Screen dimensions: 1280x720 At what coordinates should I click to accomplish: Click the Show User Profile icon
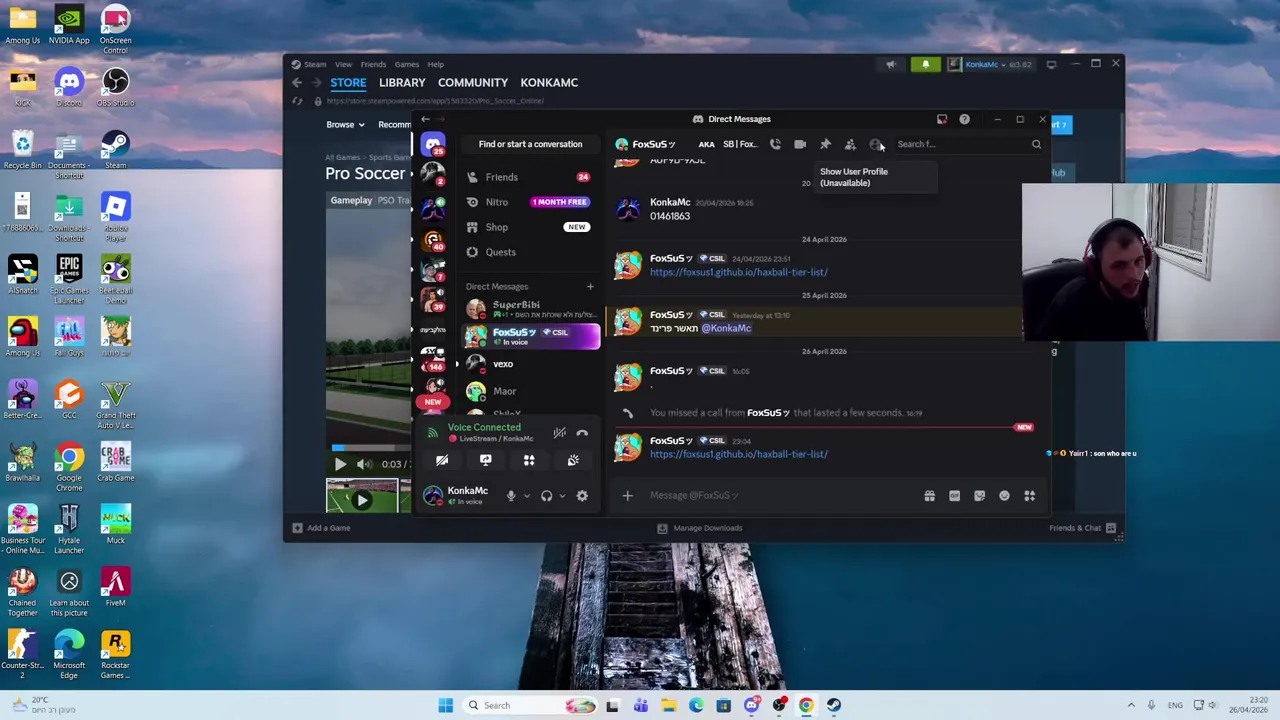point(875,144)
